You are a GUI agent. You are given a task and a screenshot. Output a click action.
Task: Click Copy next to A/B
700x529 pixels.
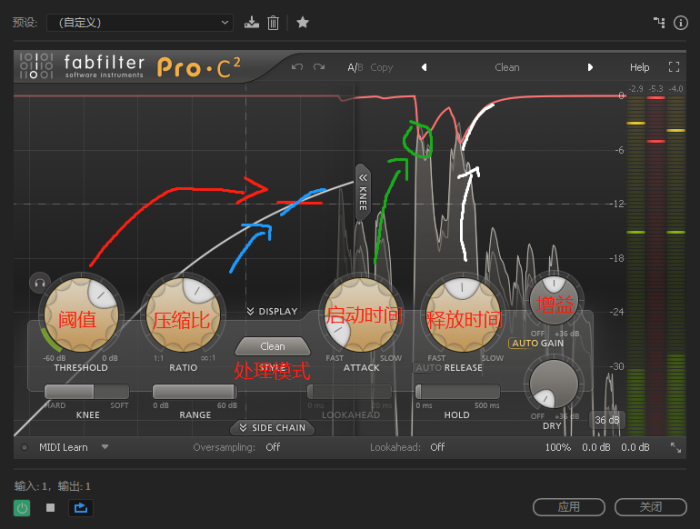tap(381, 67)
